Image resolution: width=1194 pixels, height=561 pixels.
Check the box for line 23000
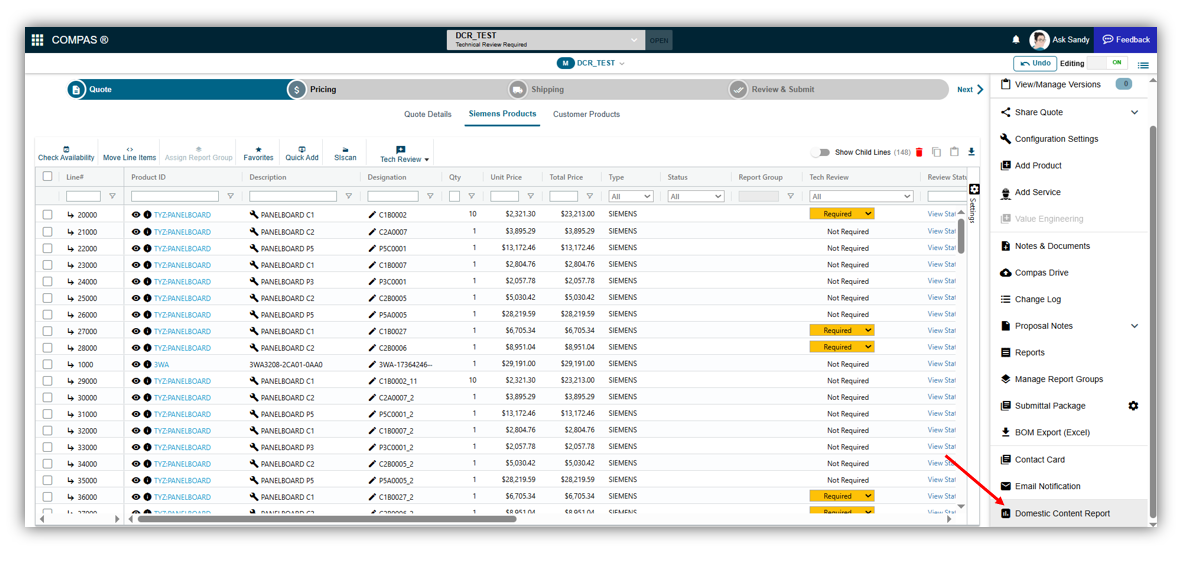(x=48, y=265)
